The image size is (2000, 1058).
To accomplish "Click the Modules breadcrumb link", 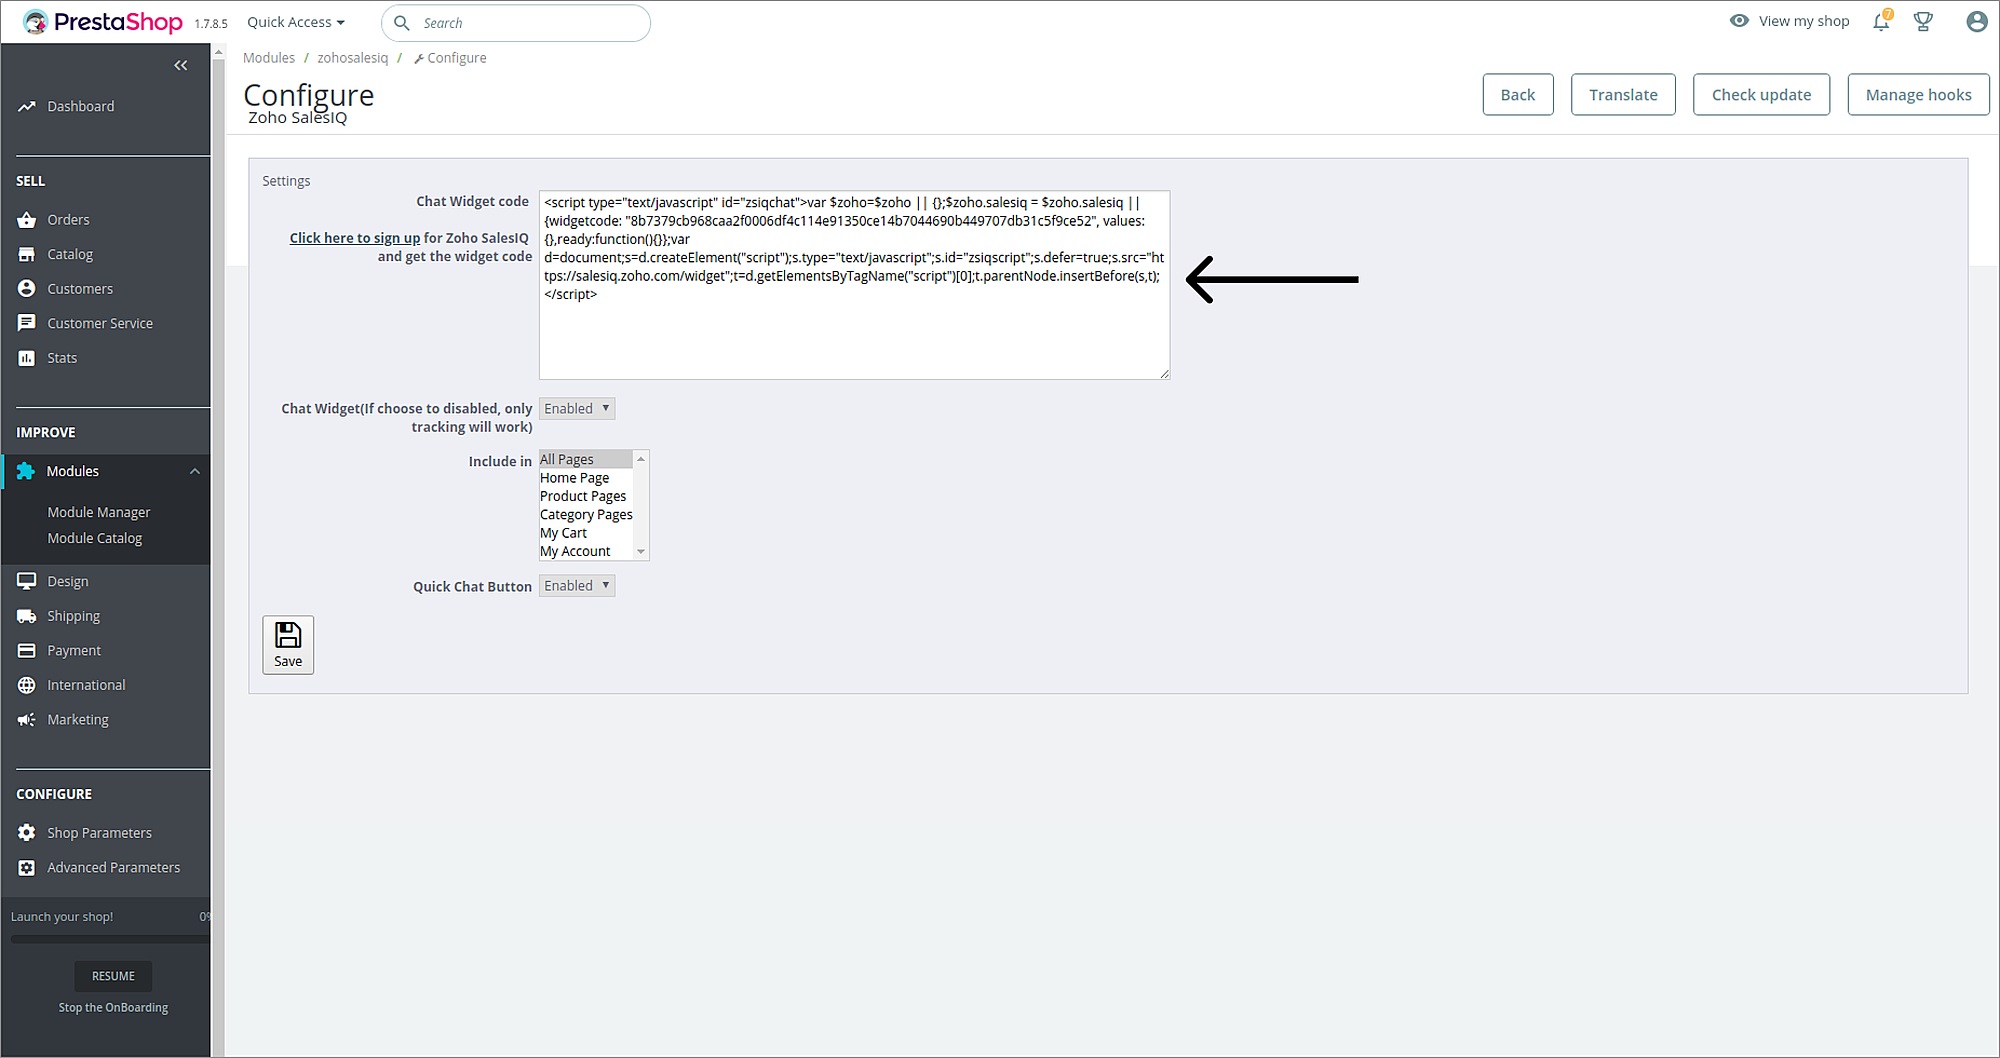I will [269, 58].
